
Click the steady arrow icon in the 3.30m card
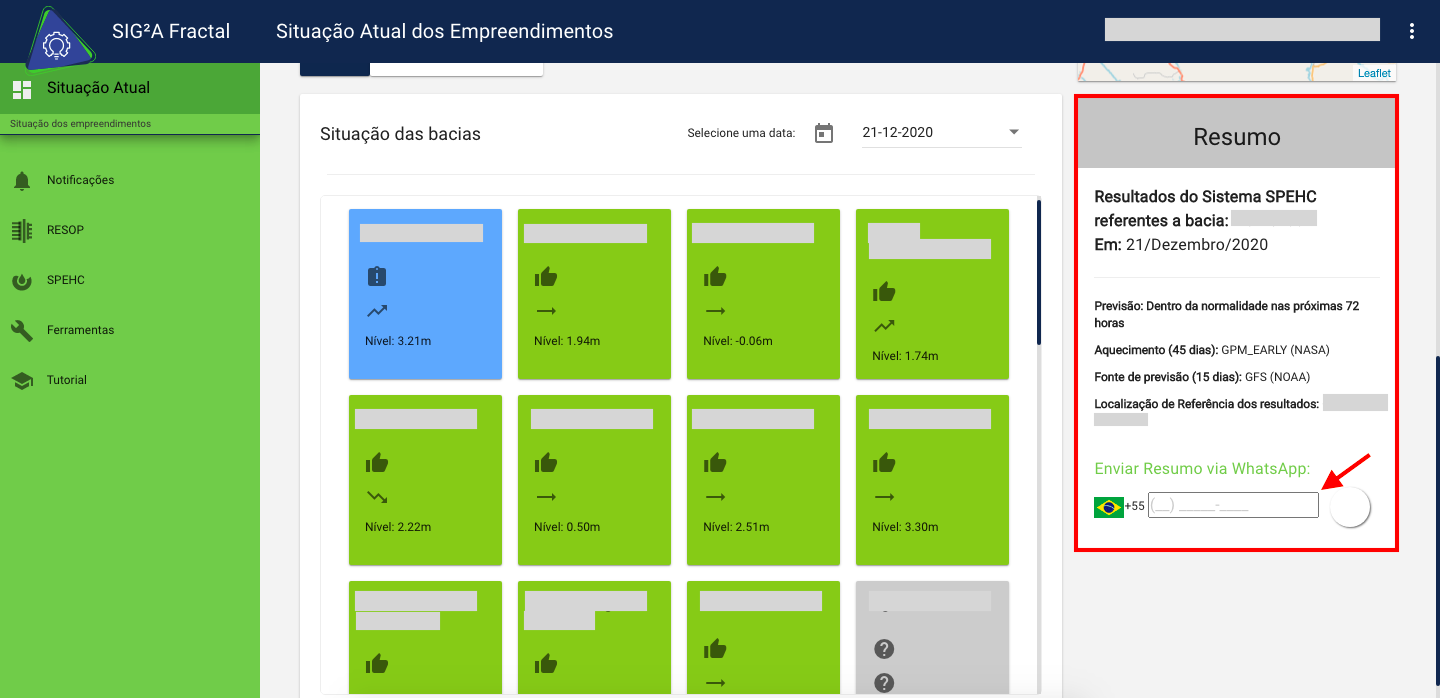[884, 496]
